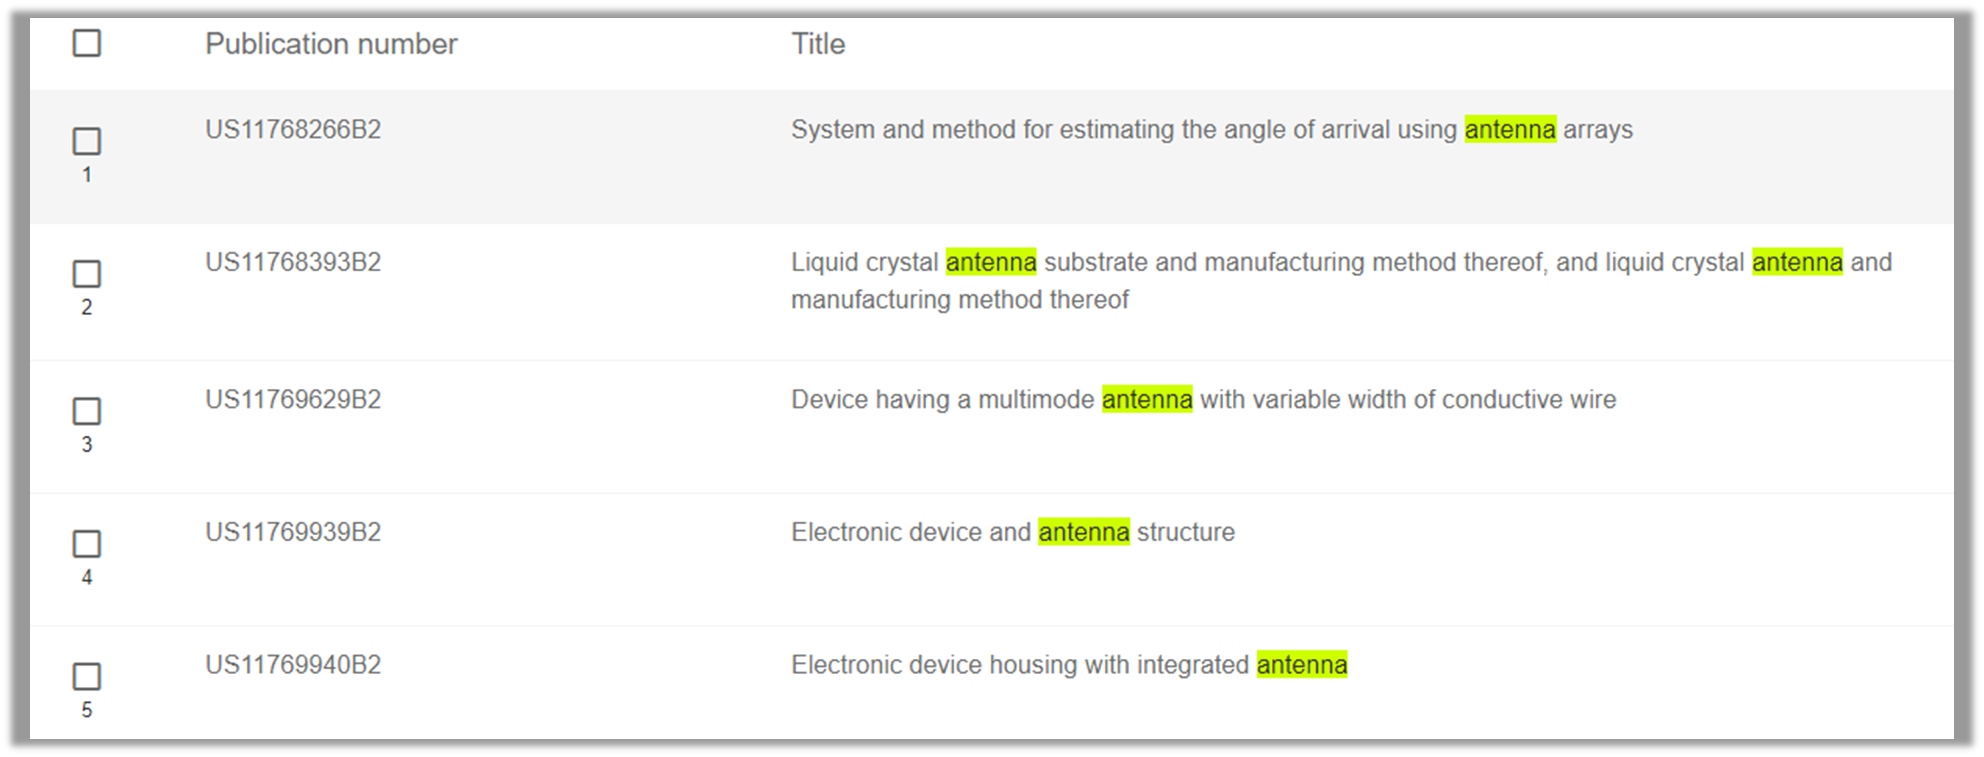Open publication US11769940B2
This screenshot has width=1984, height=757.
tap(293, 665)
